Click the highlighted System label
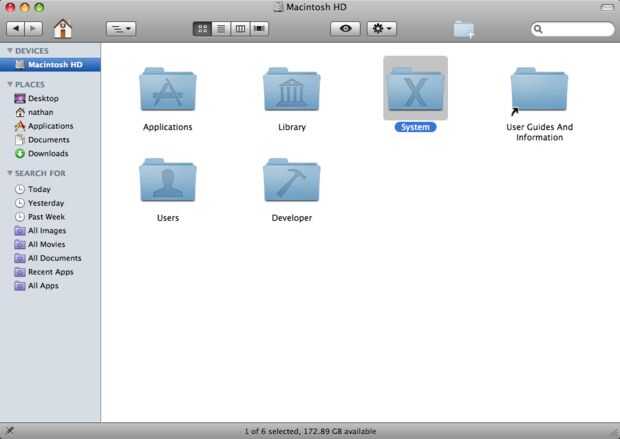This screenshot has width=620, height=439. pyautogui.click(x=415, y=127)
